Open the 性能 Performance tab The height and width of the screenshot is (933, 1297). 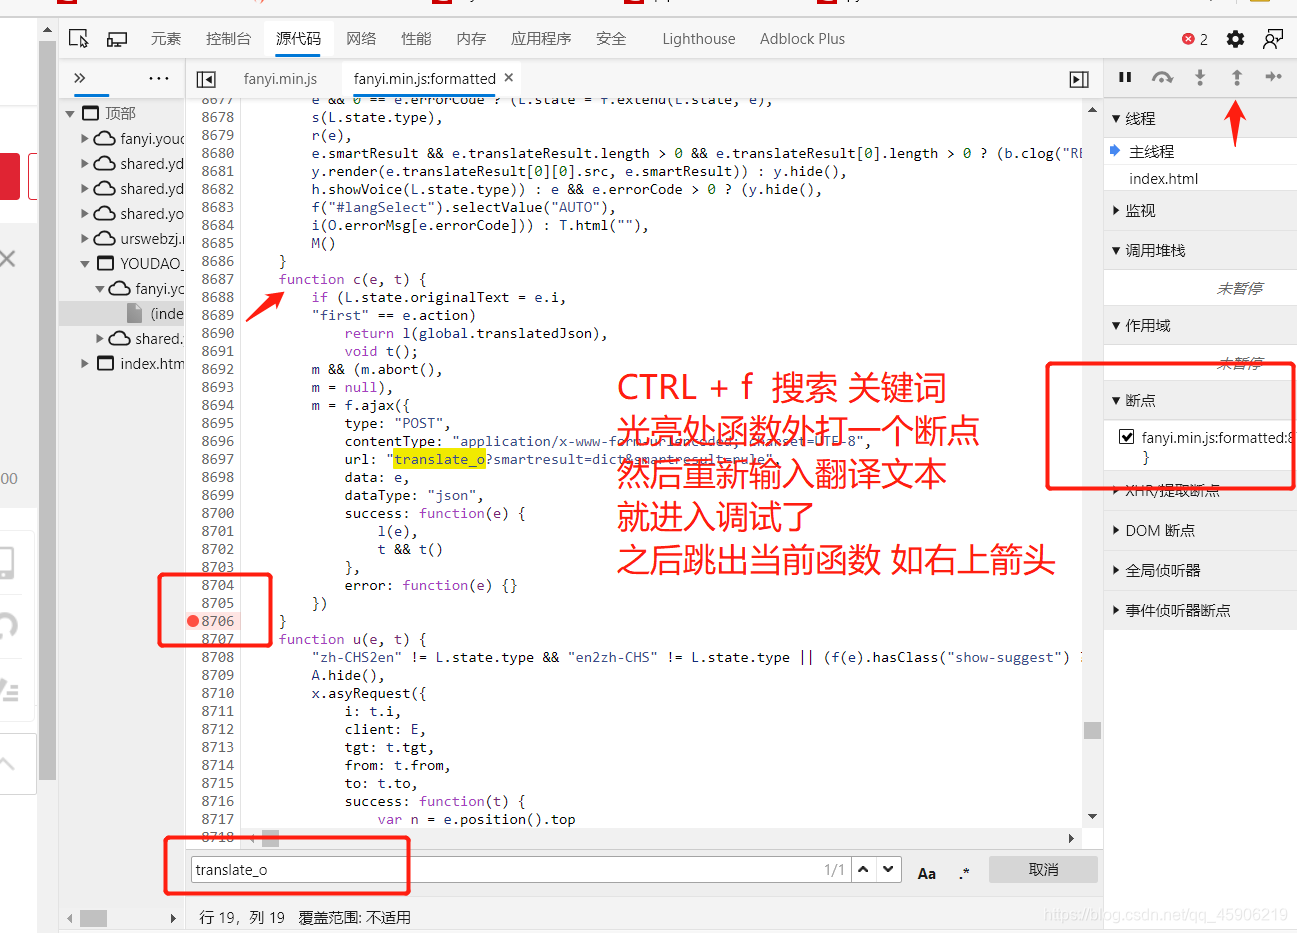pyautogui.click(x=416, y=39)
